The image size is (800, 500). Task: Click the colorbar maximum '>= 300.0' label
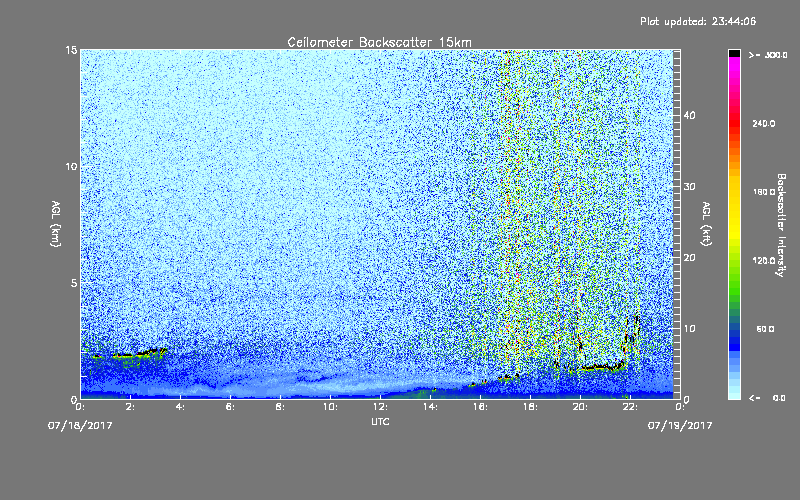coord(768,55)
